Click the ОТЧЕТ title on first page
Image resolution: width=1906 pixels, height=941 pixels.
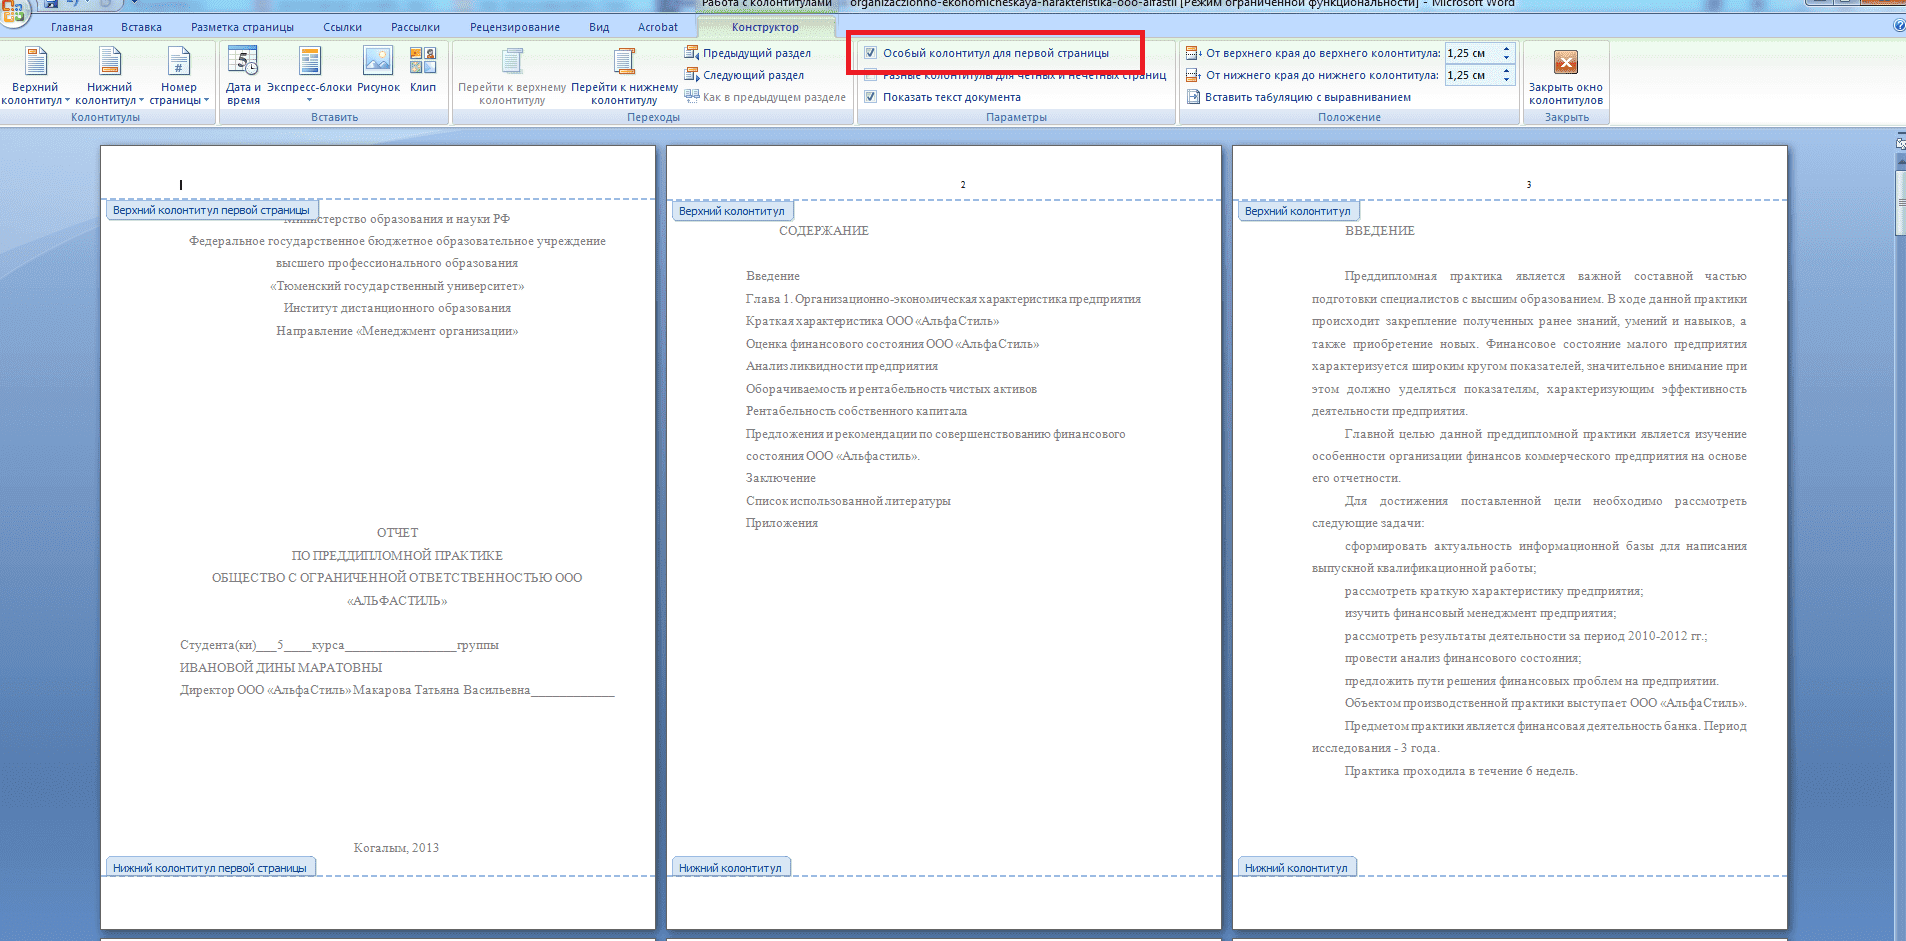[398, 533]
